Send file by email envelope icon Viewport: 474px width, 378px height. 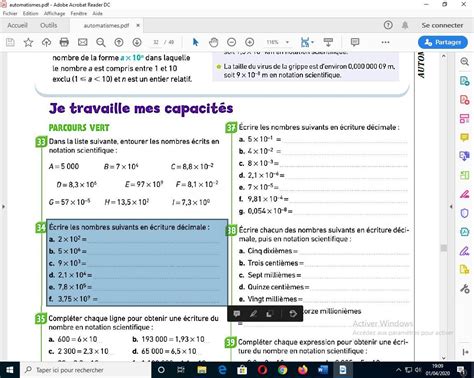click(x=82, y=42)
